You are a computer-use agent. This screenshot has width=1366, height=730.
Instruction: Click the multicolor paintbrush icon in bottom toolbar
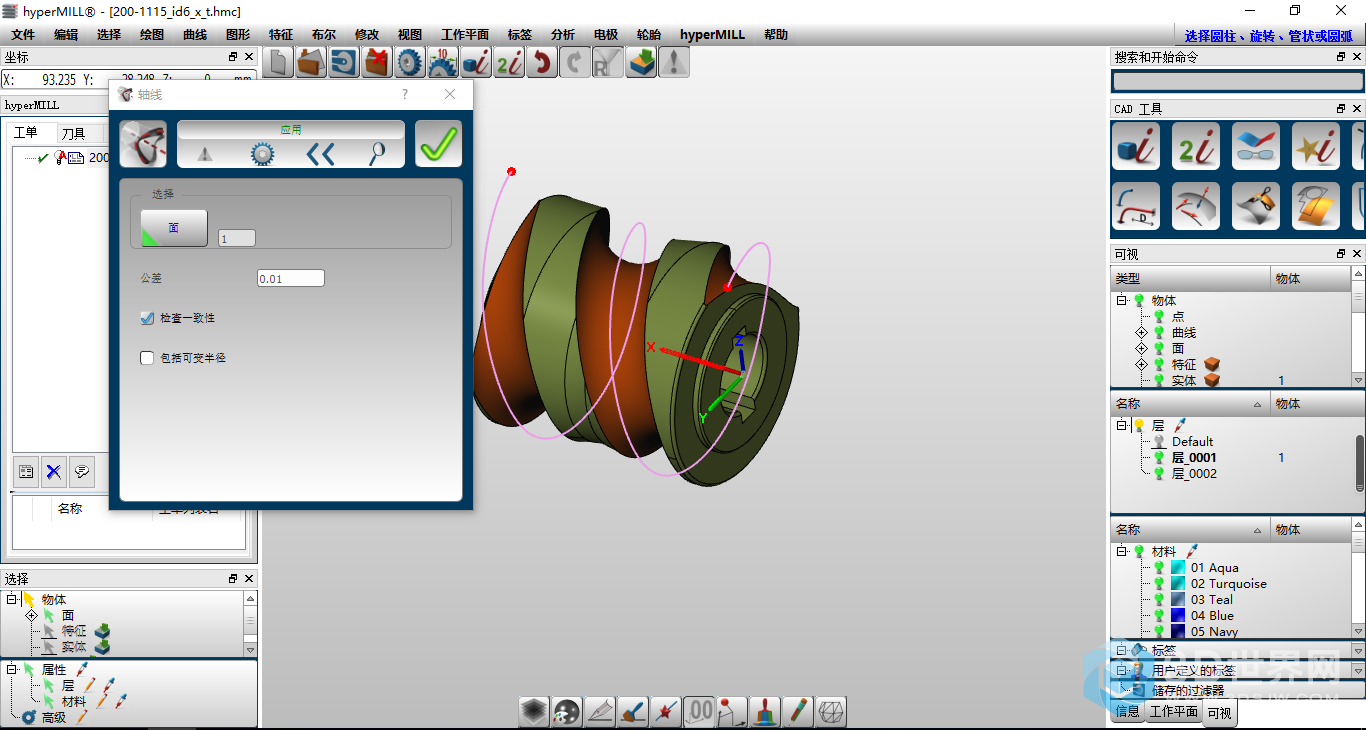tap(765, 712)
